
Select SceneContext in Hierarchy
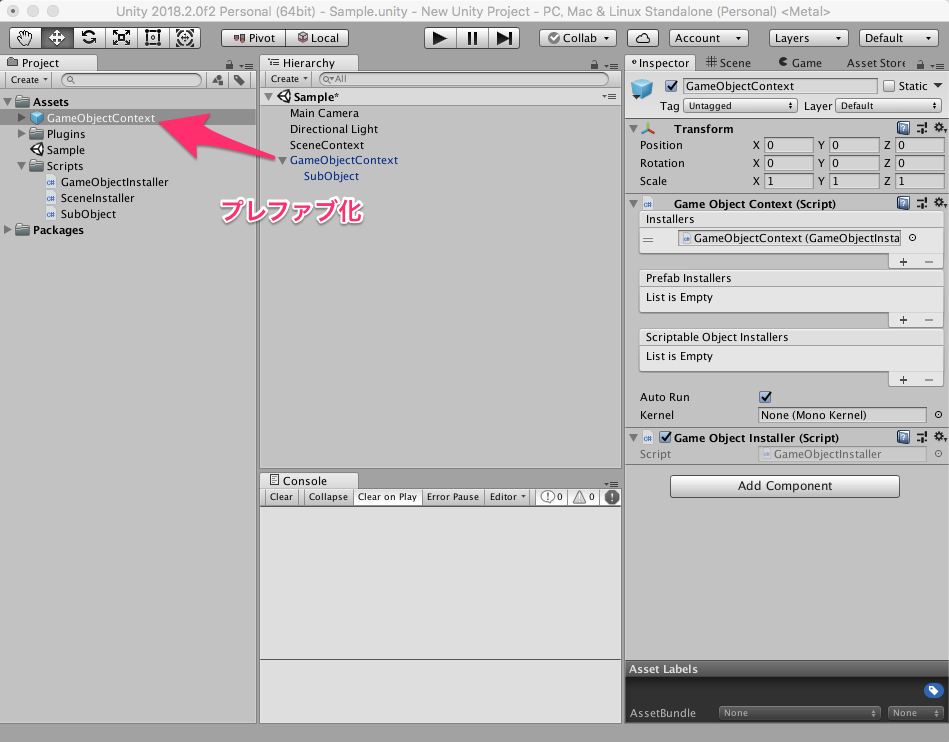327,145
